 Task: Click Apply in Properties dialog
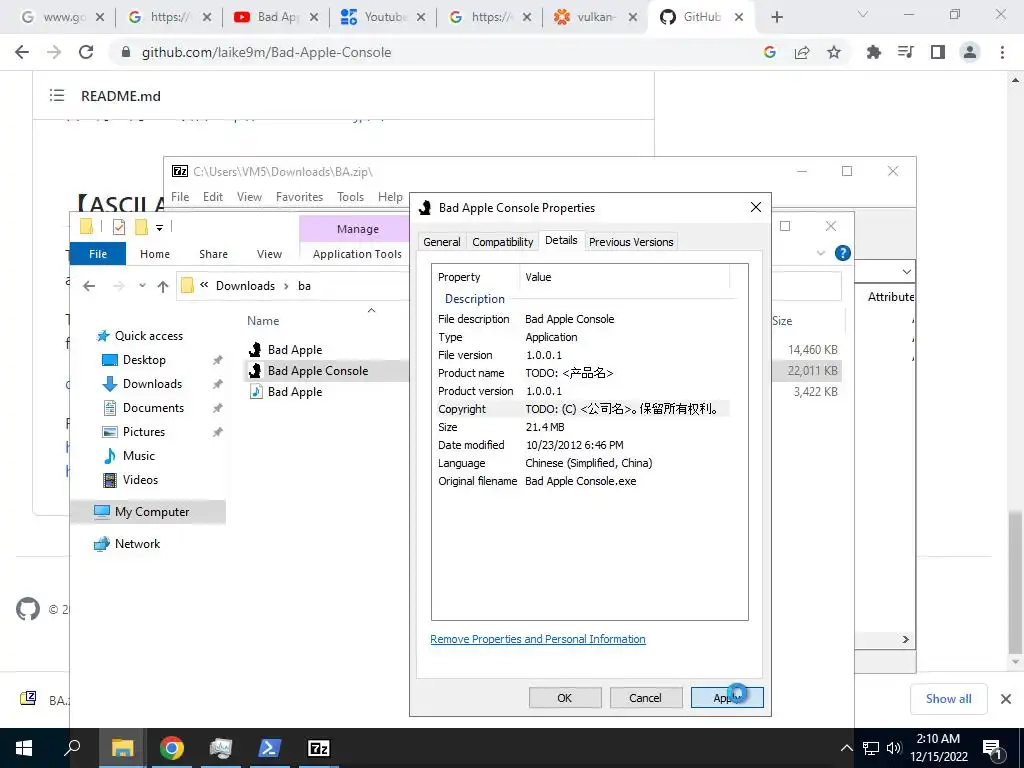(x=727, y=697)
